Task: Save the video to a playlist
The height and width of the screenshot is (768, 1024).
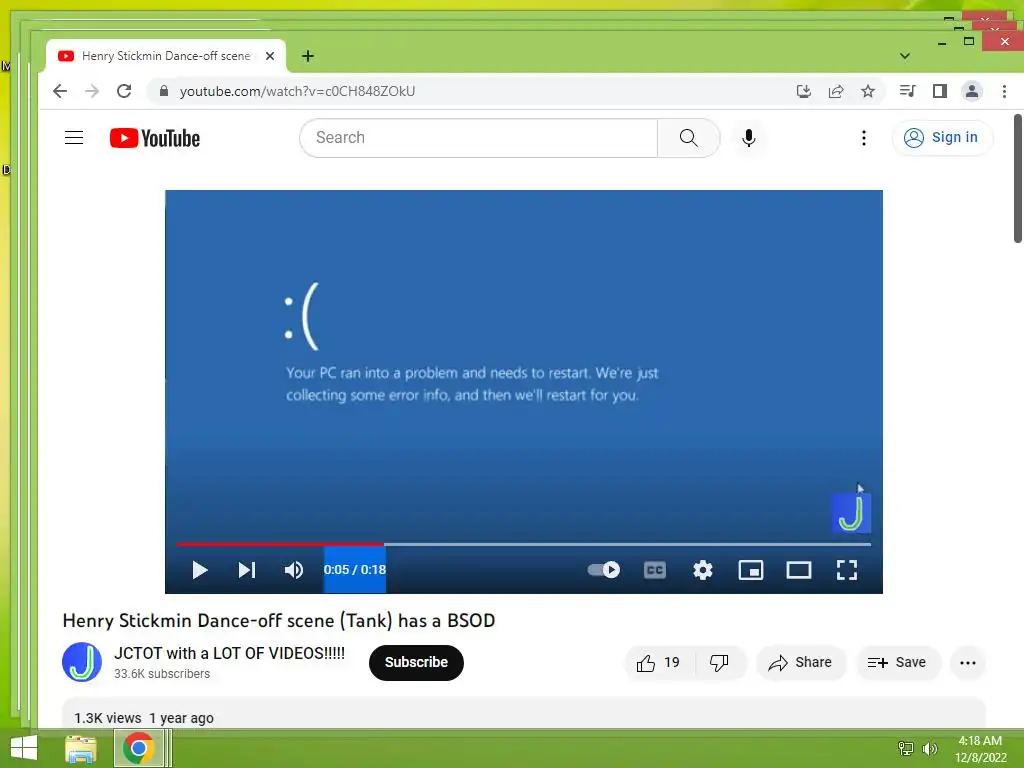Action: point(897,663)
